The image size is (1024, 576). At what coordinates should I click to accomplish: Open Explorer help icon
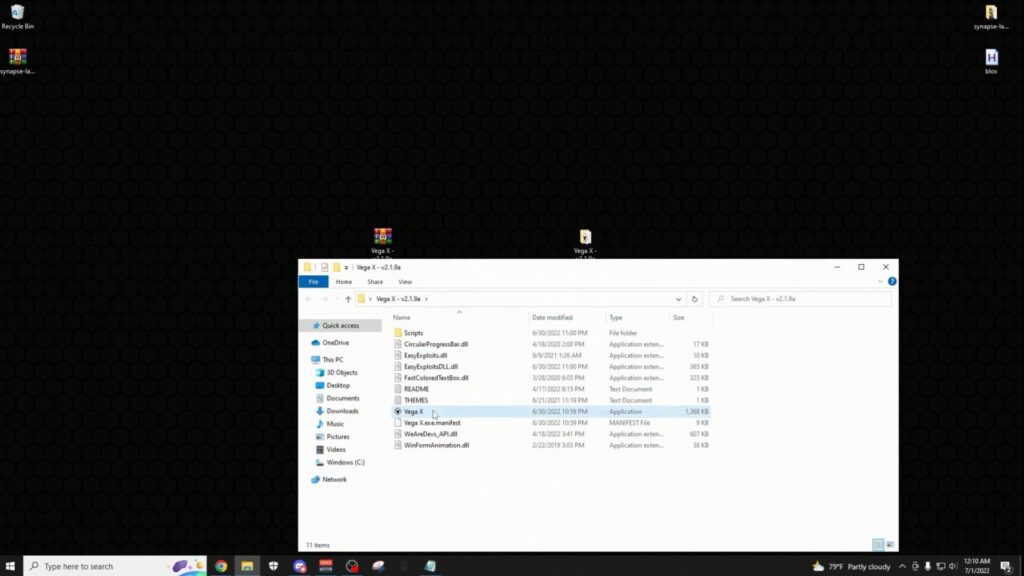point(891,281)
